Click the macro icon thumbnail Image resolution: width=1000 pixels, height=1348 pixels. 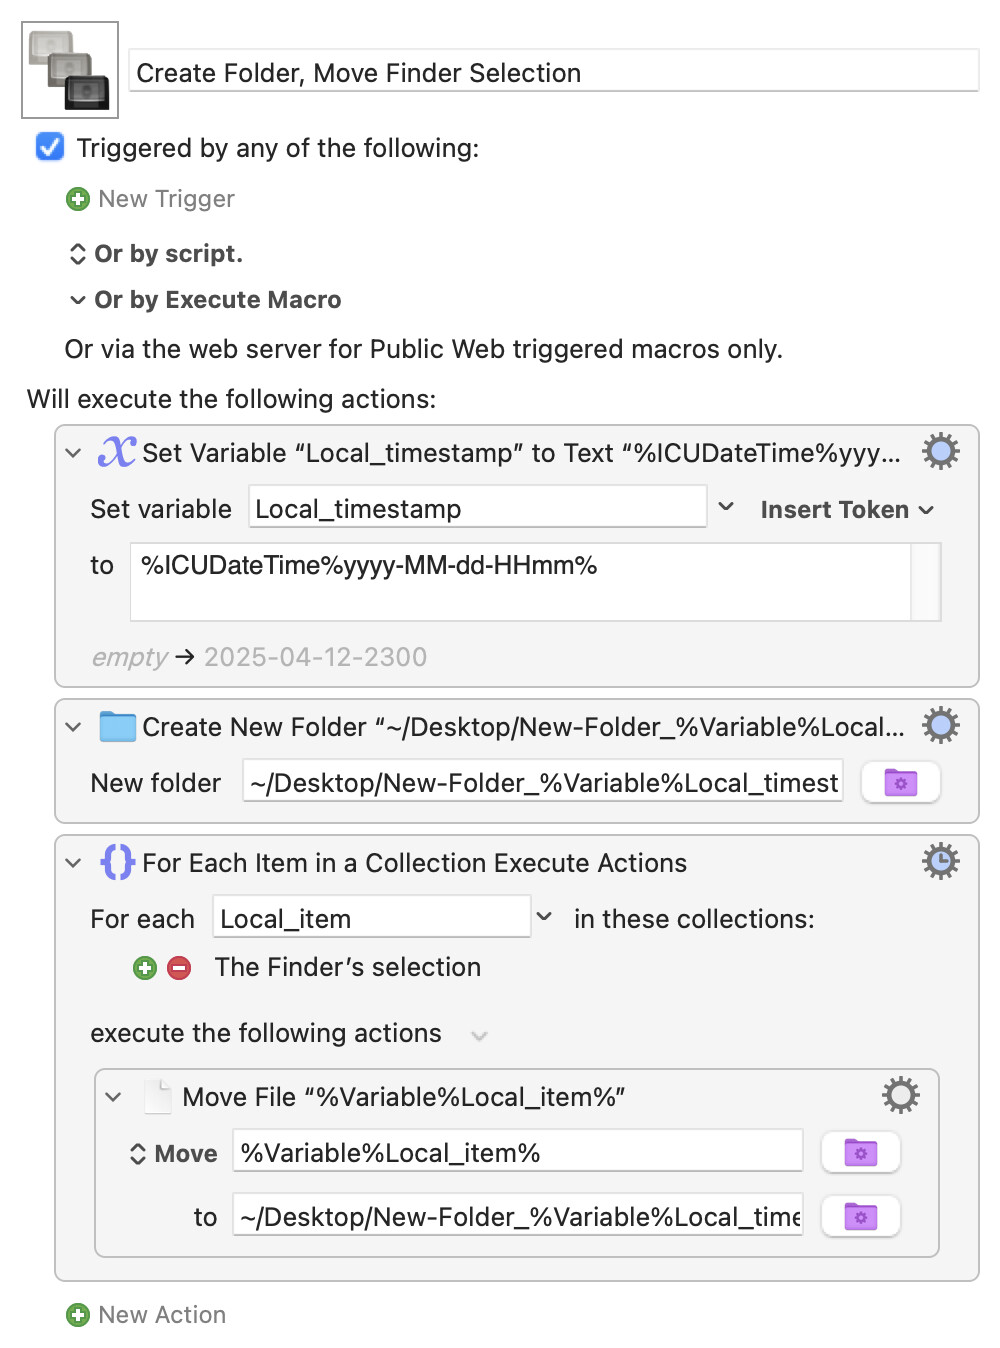click(70, 70)
